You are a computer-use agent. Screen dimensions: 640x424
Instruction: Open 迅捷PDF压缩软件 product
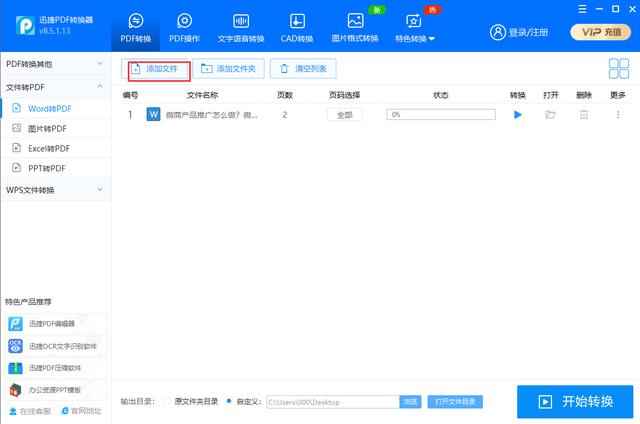[56, 368]
